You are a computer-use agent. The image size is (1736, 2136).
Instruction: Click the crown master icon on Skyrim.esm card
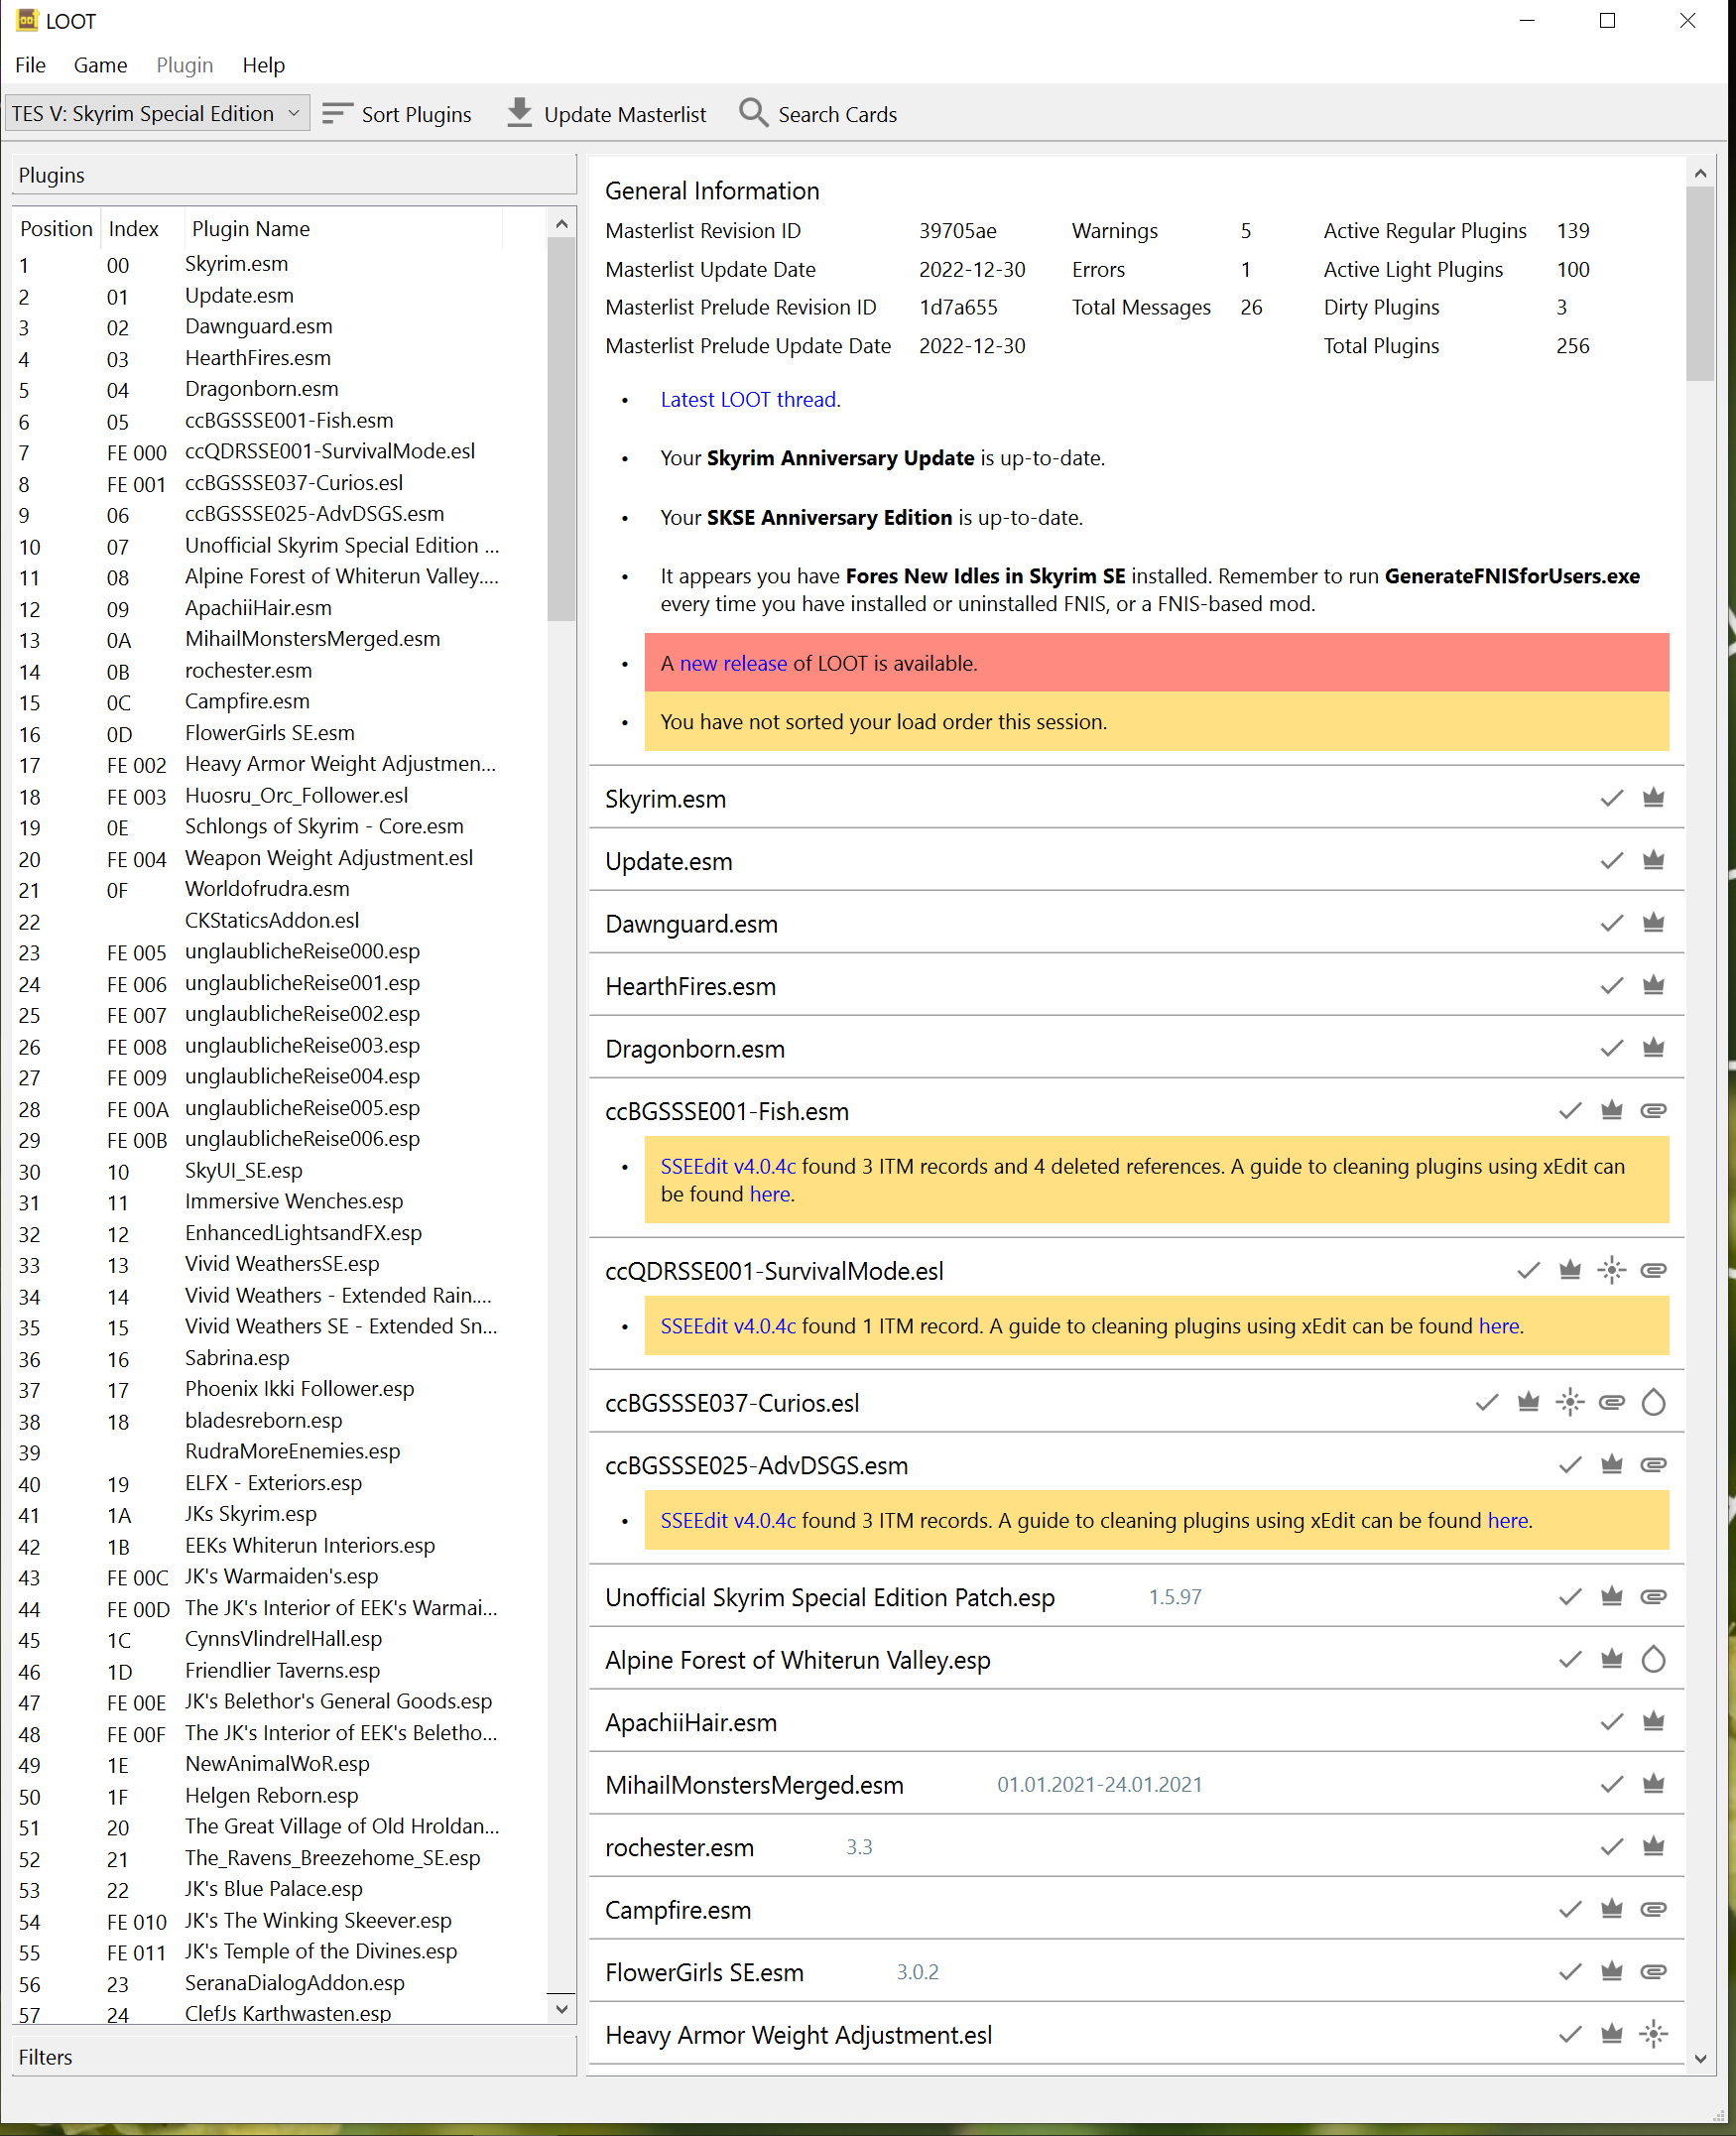(x=1653, y=798)
